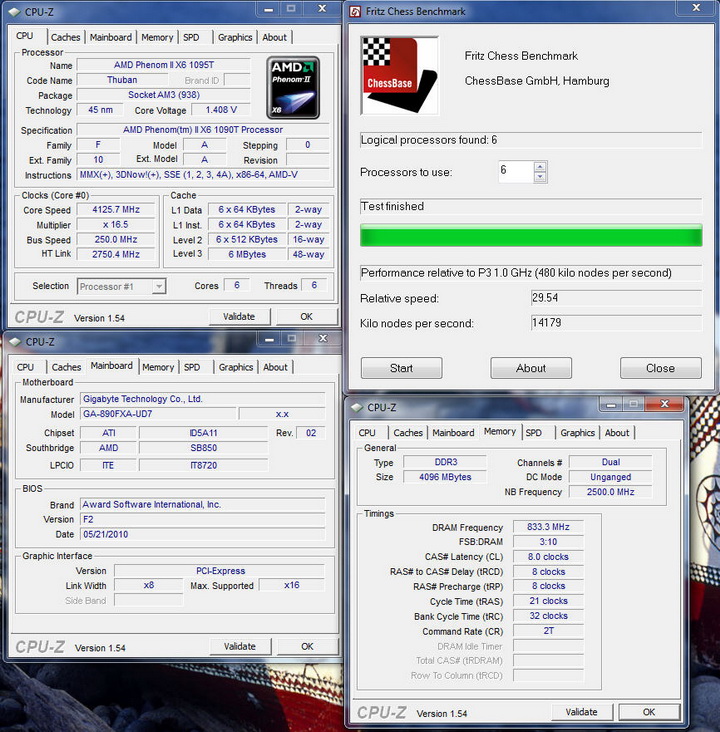Click the kilo nodes value 14179
This screenshot has width=720, height=732.
point(616,323)
